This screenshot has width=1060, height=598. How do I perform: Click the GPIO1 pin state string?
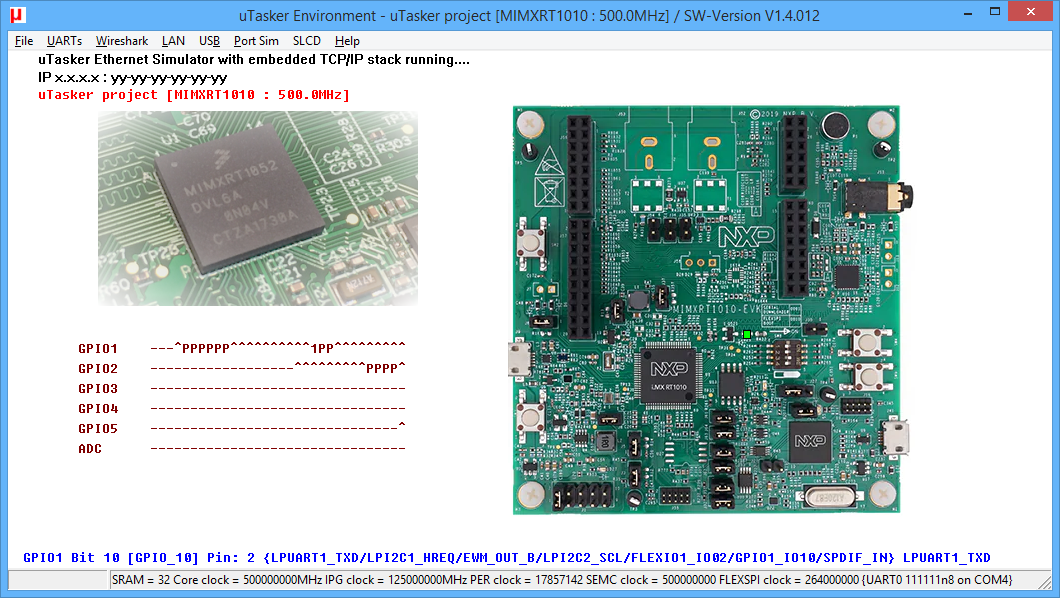click(278, 348)
